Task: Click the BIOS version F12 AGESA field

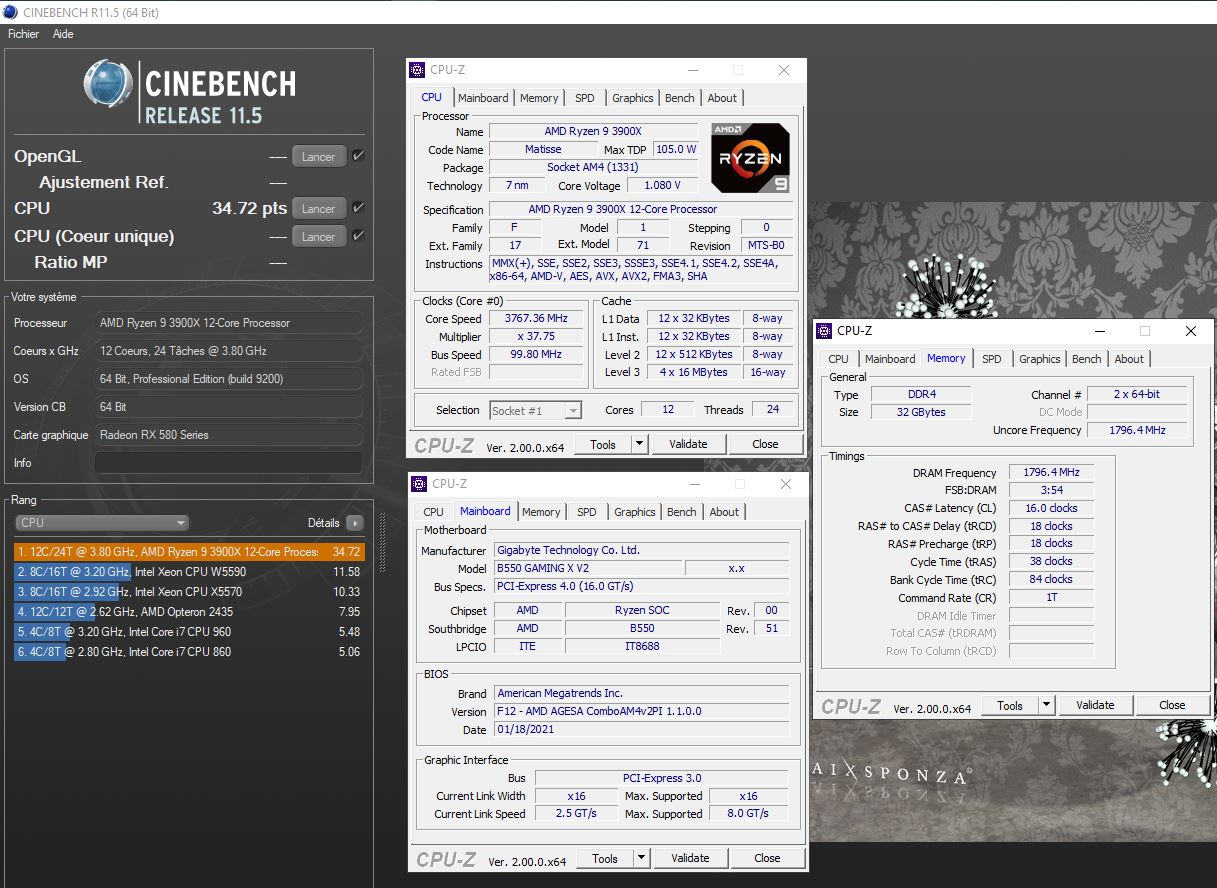Action: pyautogui.click(x=642, y=712)
